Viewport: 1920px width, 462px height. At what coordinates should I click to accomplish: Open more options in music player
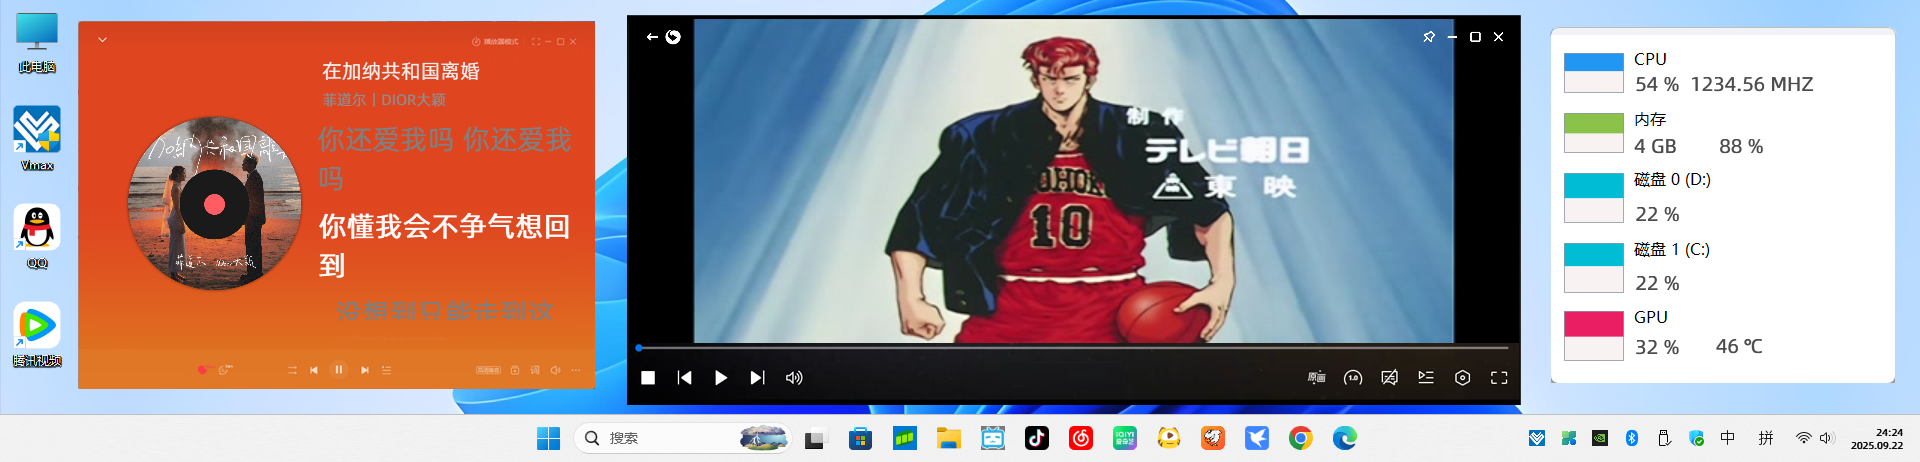pos(576,370)
